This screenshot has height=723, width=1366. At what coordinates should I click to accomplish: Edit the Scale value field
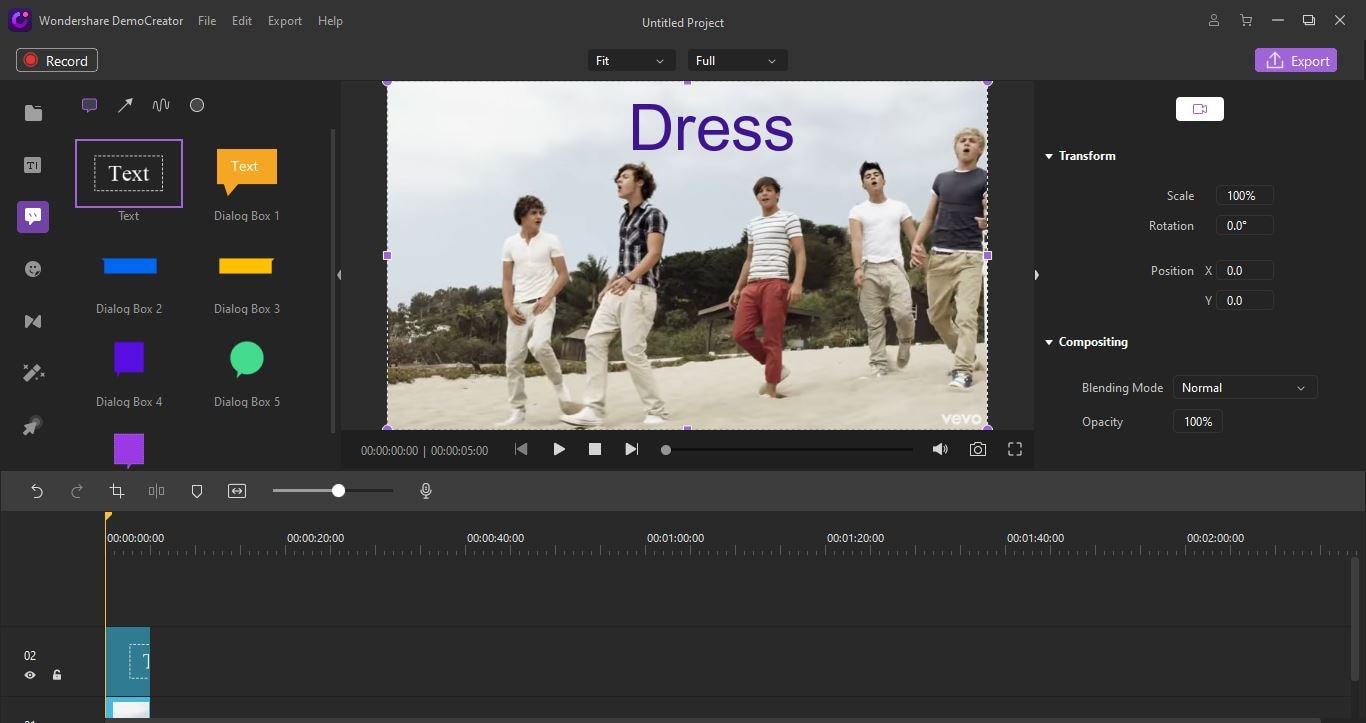point(1244,196)
